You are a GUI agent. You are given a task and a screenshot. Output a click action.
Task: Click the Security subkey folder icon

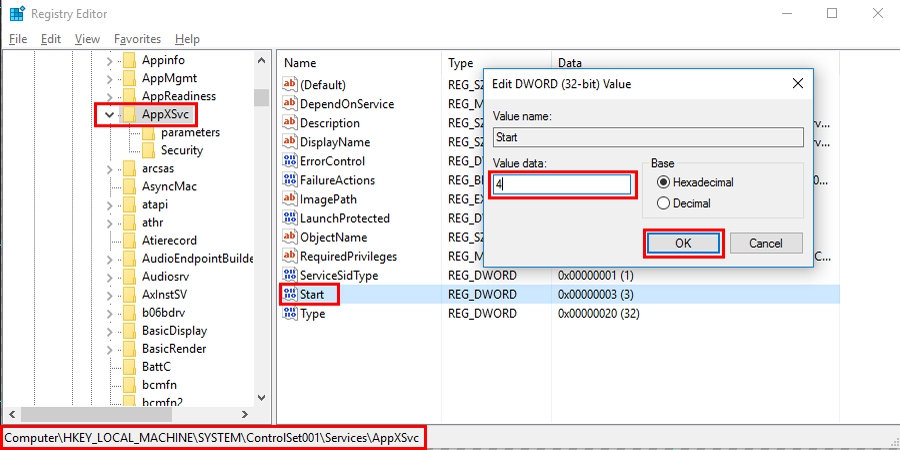149,150
